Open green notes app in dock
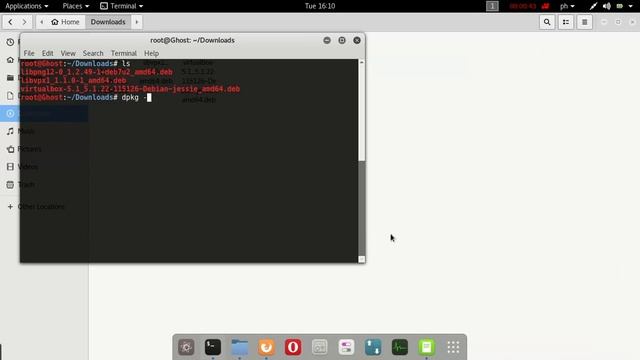This screenshot has height=360, width=640. click(427, 347)
